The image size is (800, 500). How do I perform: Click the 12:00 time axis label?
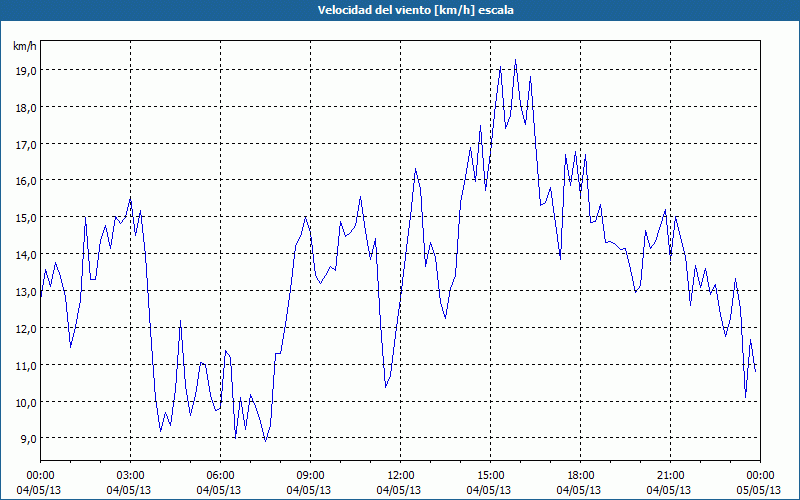click(x=399, y=476)
